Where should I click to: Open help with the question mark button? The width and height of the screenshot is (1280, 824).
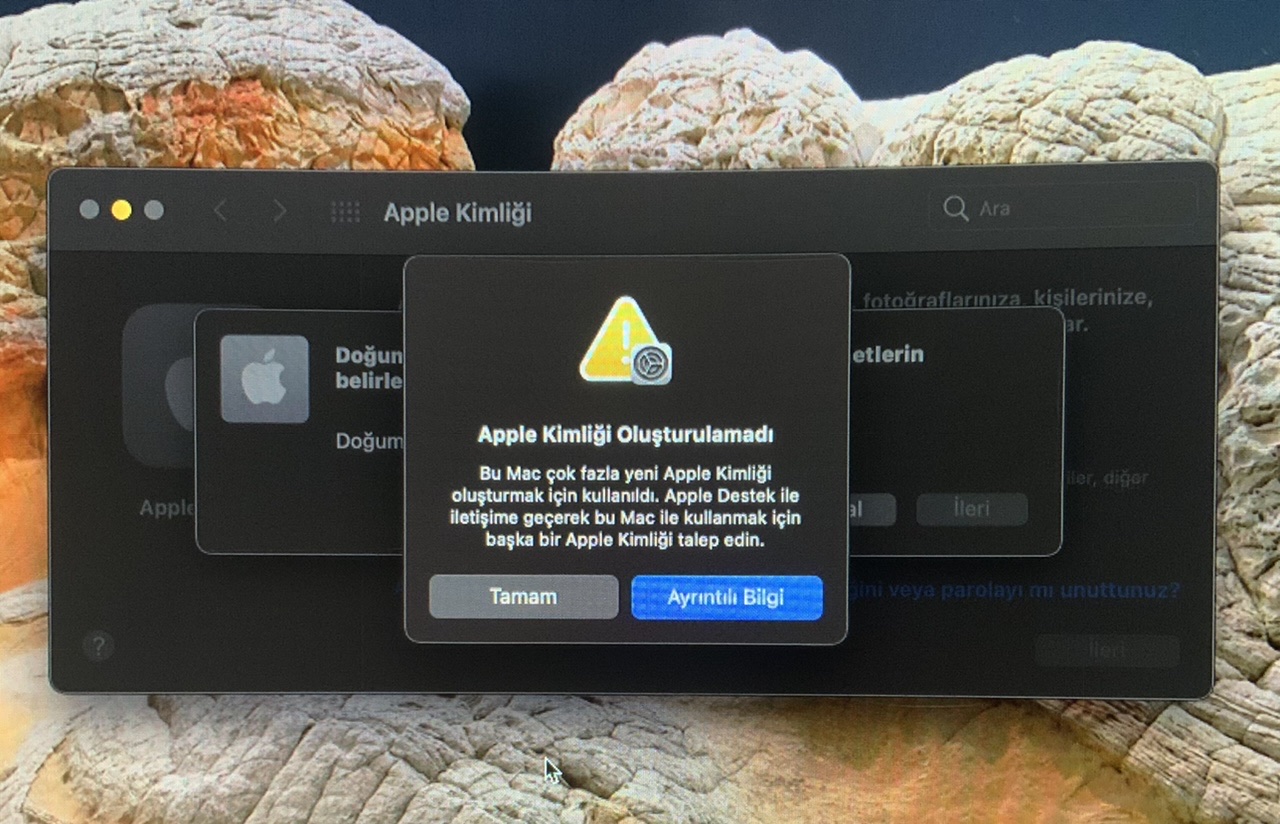pos(98,646)
